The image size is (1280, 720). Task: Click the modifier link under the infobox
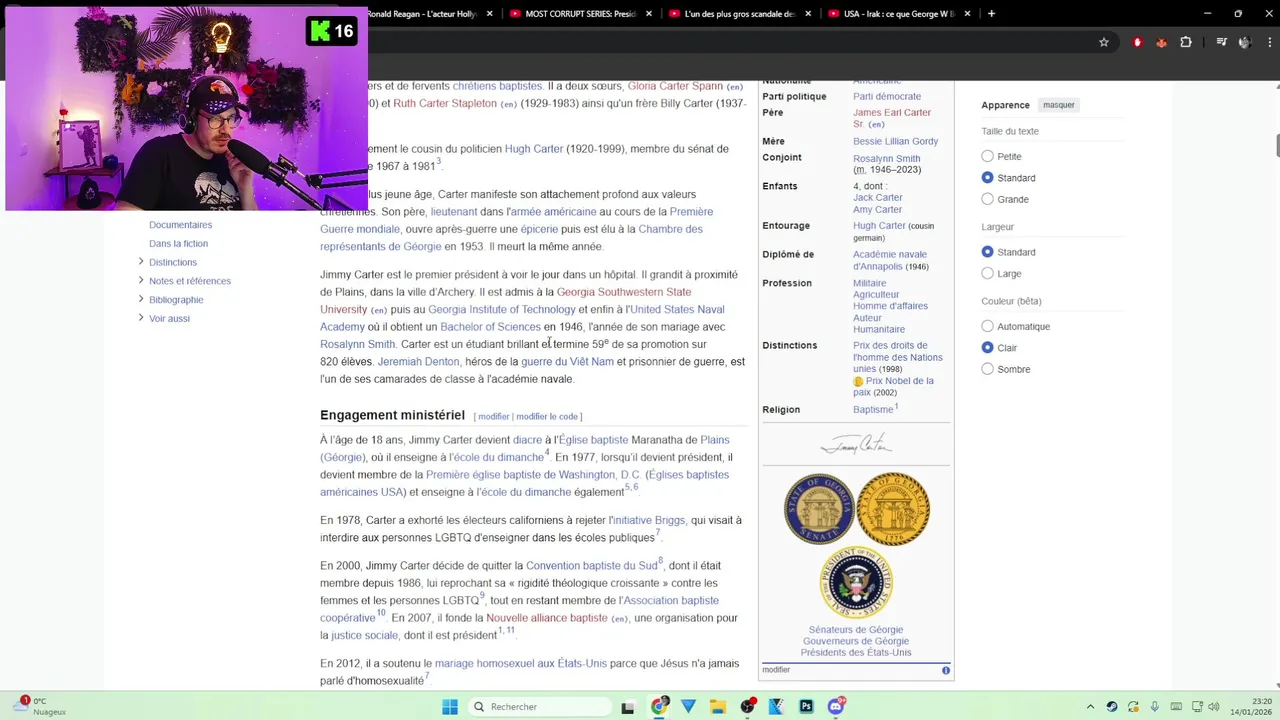776,670
